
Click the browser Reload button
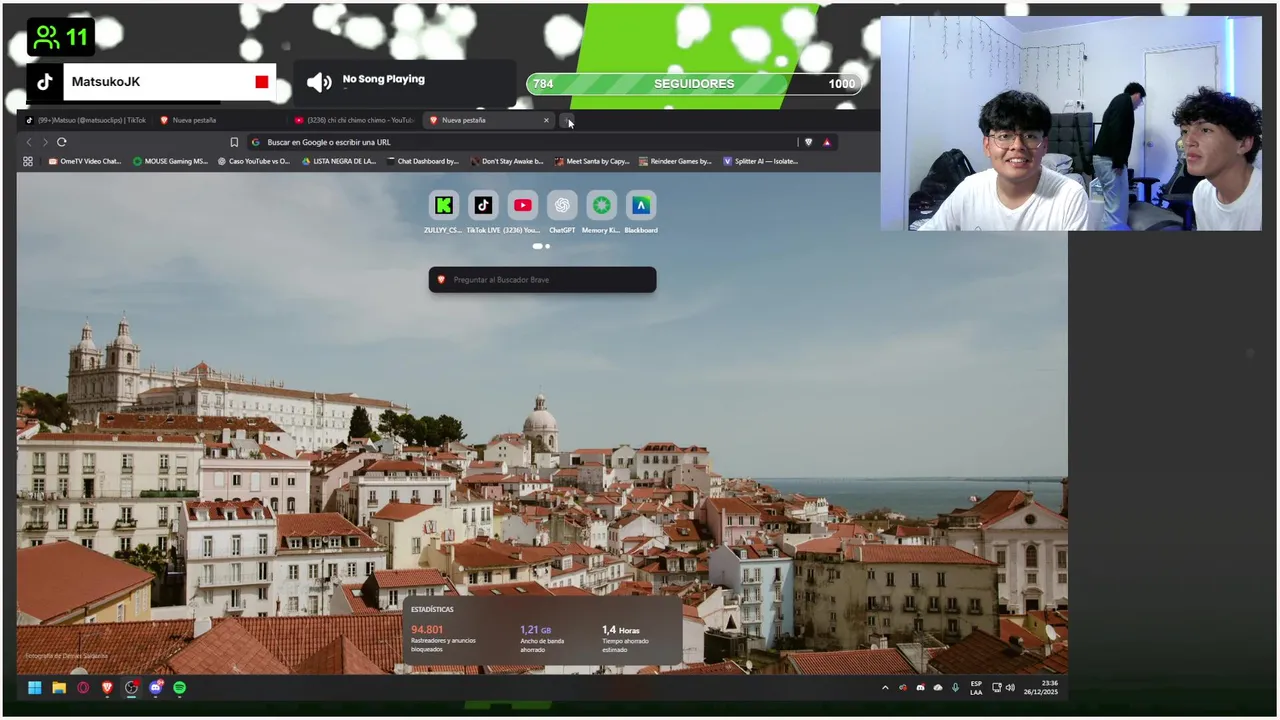click(x=62, y=142)
